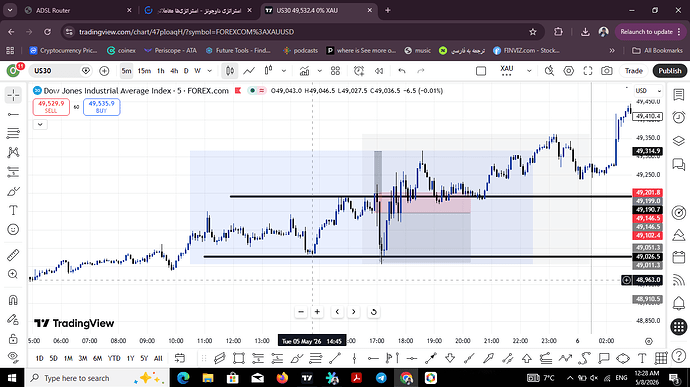690x387 pixels.
Task: Select the YTD date range
Action: (x=114, y=358)
